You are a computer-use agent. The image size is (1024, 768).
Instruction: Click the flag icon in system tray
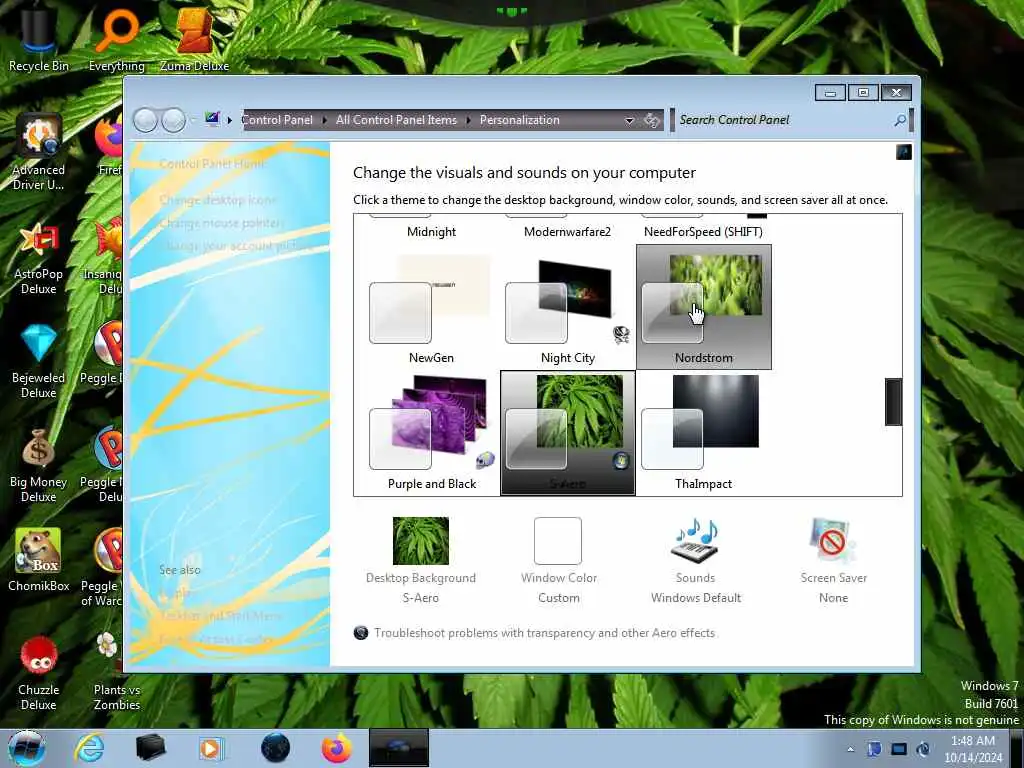click(874, 749)
